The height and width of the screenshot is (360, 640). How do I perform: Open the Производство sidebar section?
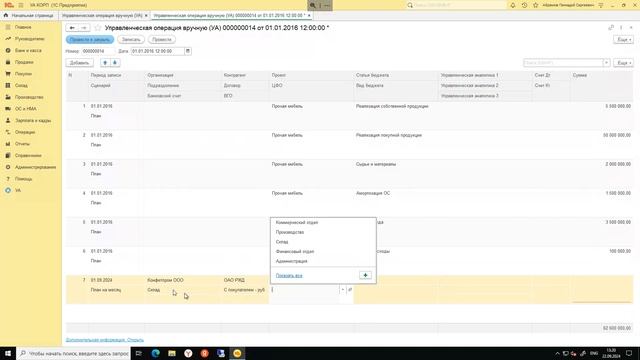(29, 97)
